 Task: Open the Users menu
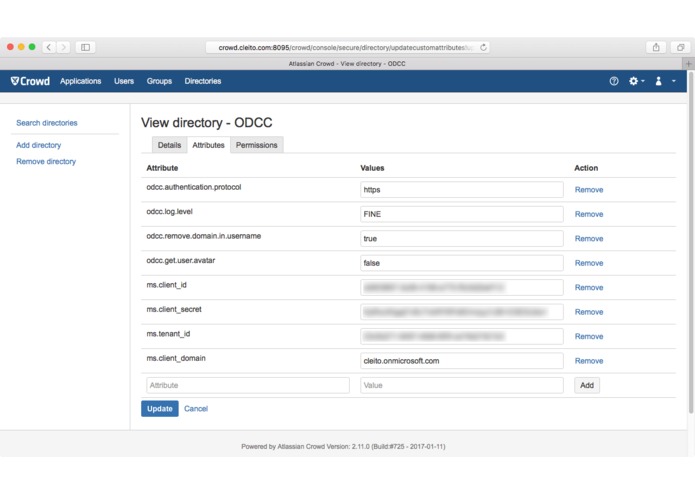124,81
